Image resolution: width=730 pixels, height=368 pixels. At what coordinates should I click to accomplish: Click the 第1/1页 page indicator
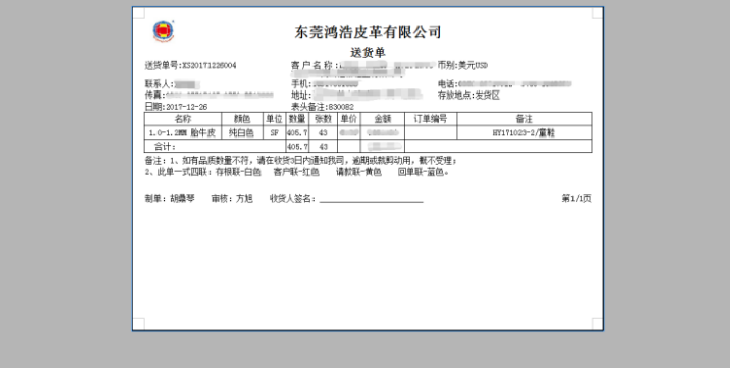click(x=576, y=199)
